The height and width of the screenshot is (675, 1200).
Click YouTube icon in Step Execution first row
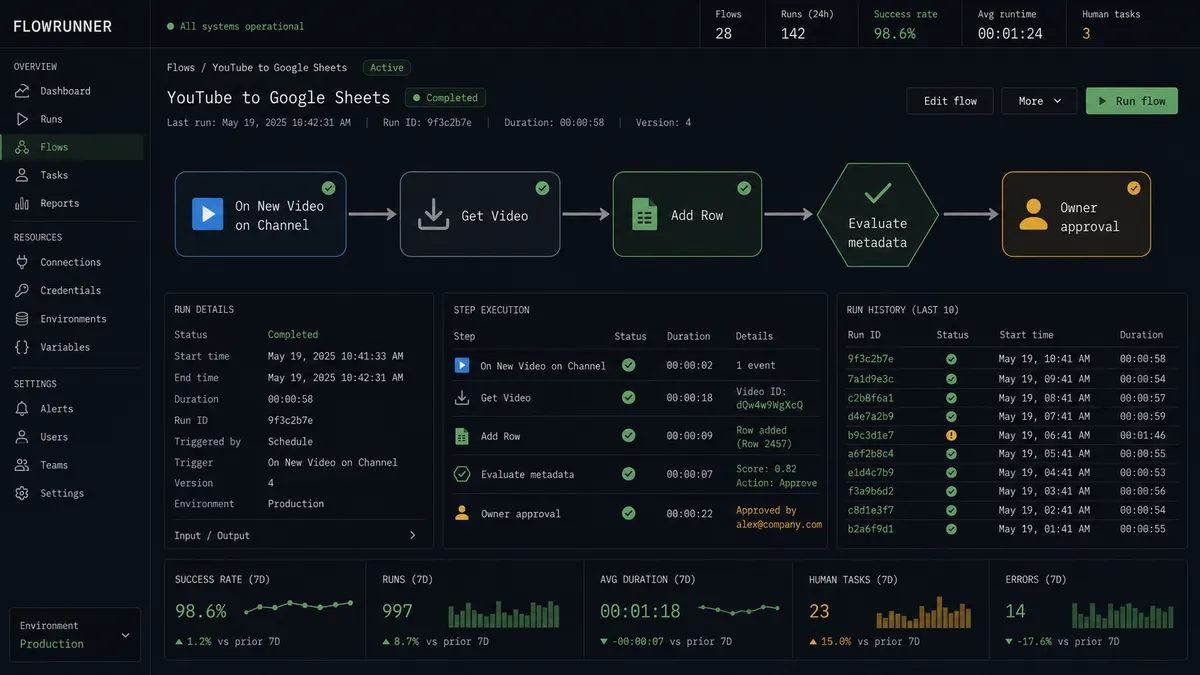[x=462, y=365]
